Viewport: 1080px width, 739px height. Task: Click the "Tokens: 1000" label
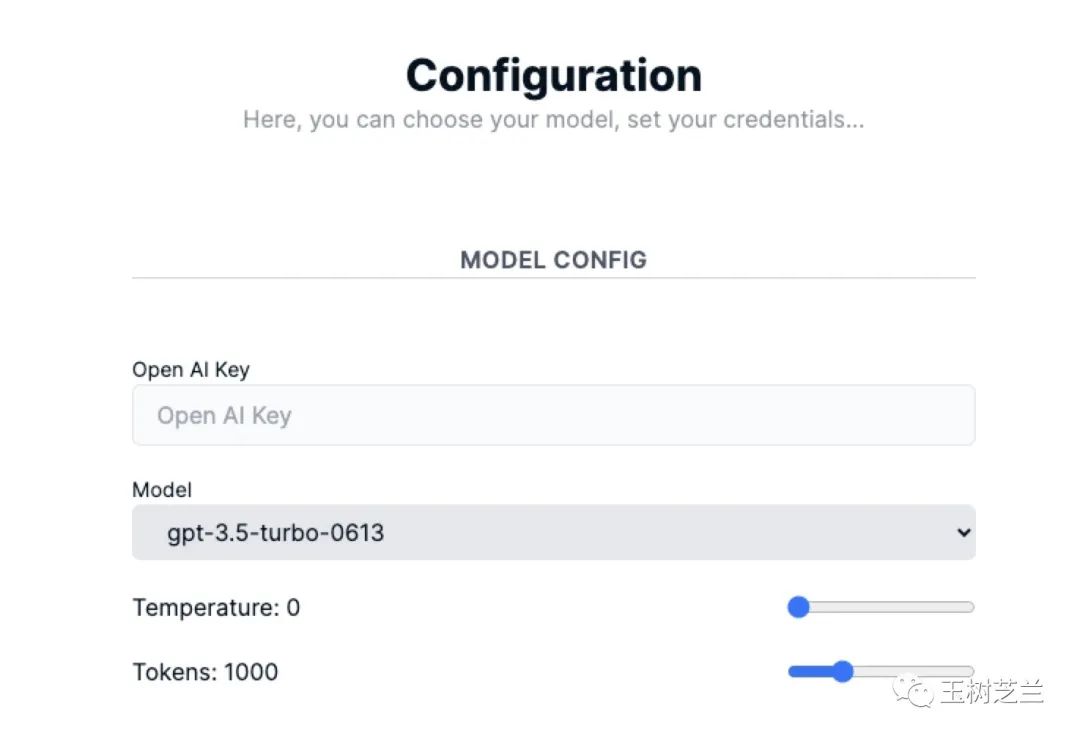click(205, 671)
